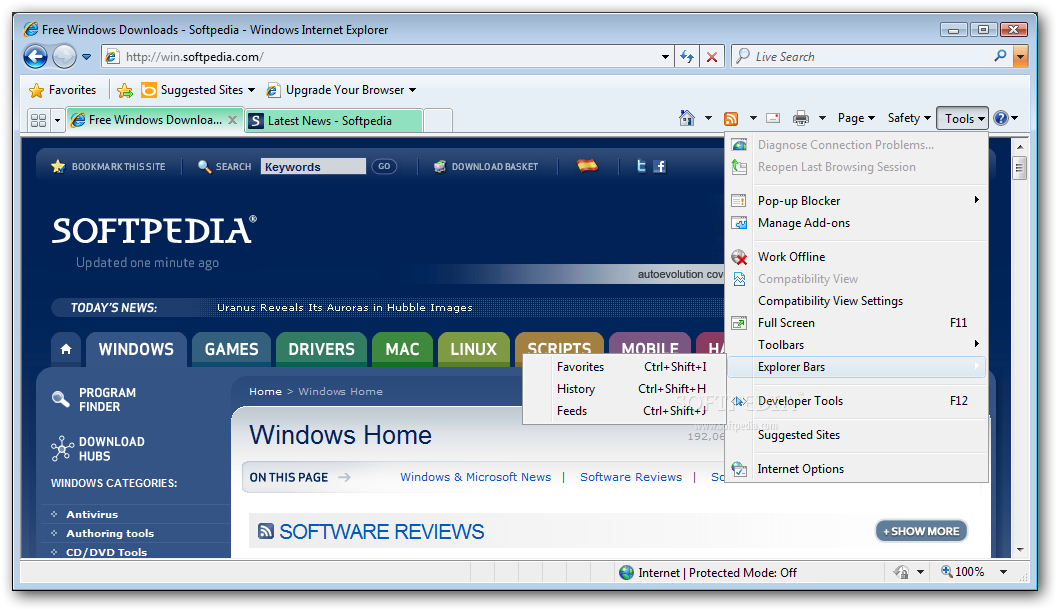Viewport: 1058px width, 611px height.
Task: Toggle Feeds explorer bar in submenu
Action: (x=625, y=411)
